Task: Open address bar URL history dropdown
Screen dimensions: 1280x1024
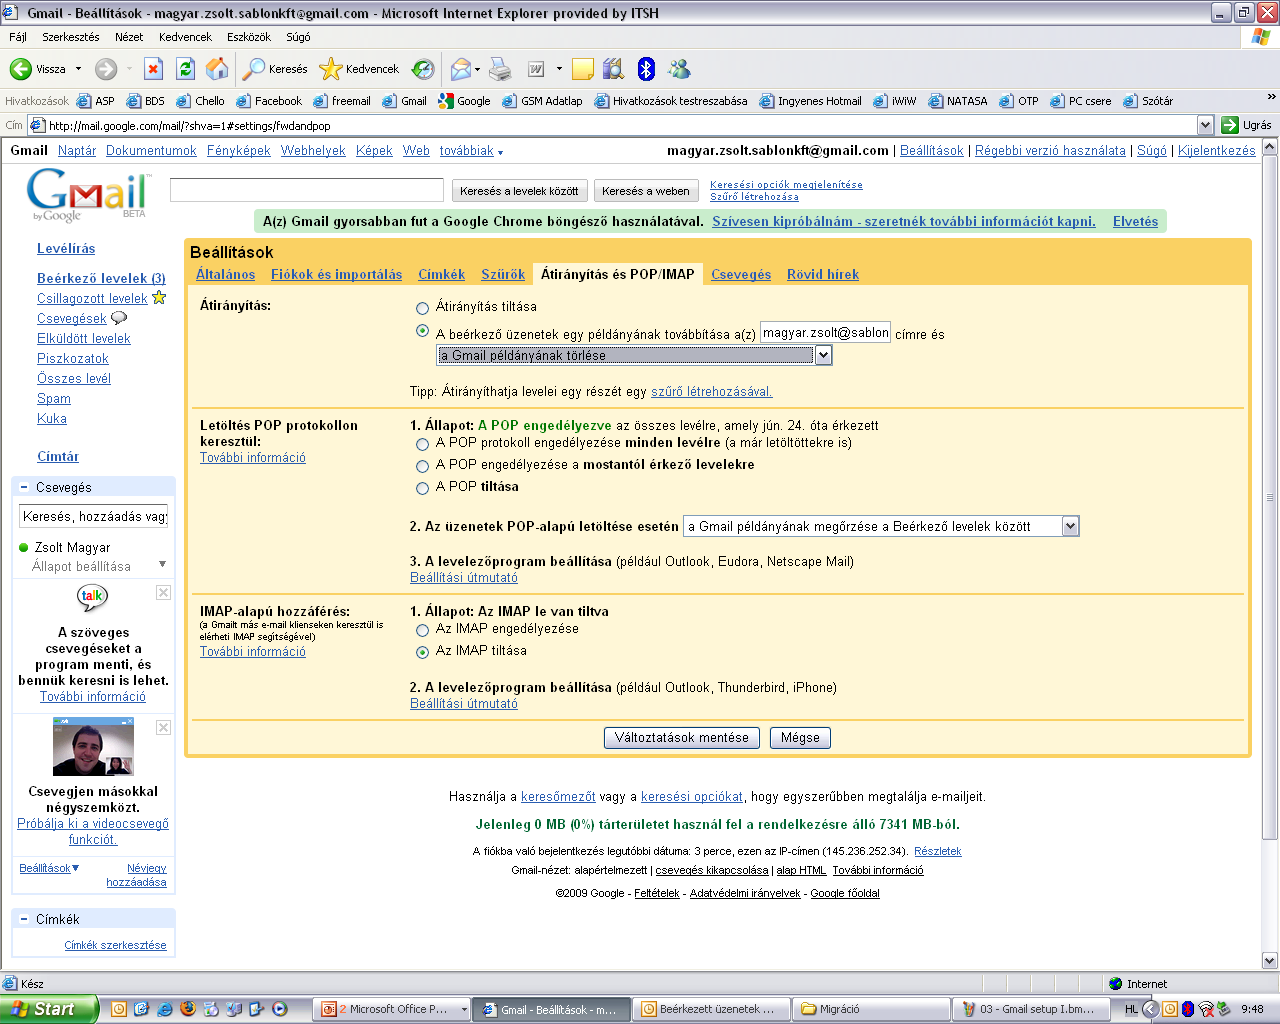Action: [1205, 125]
